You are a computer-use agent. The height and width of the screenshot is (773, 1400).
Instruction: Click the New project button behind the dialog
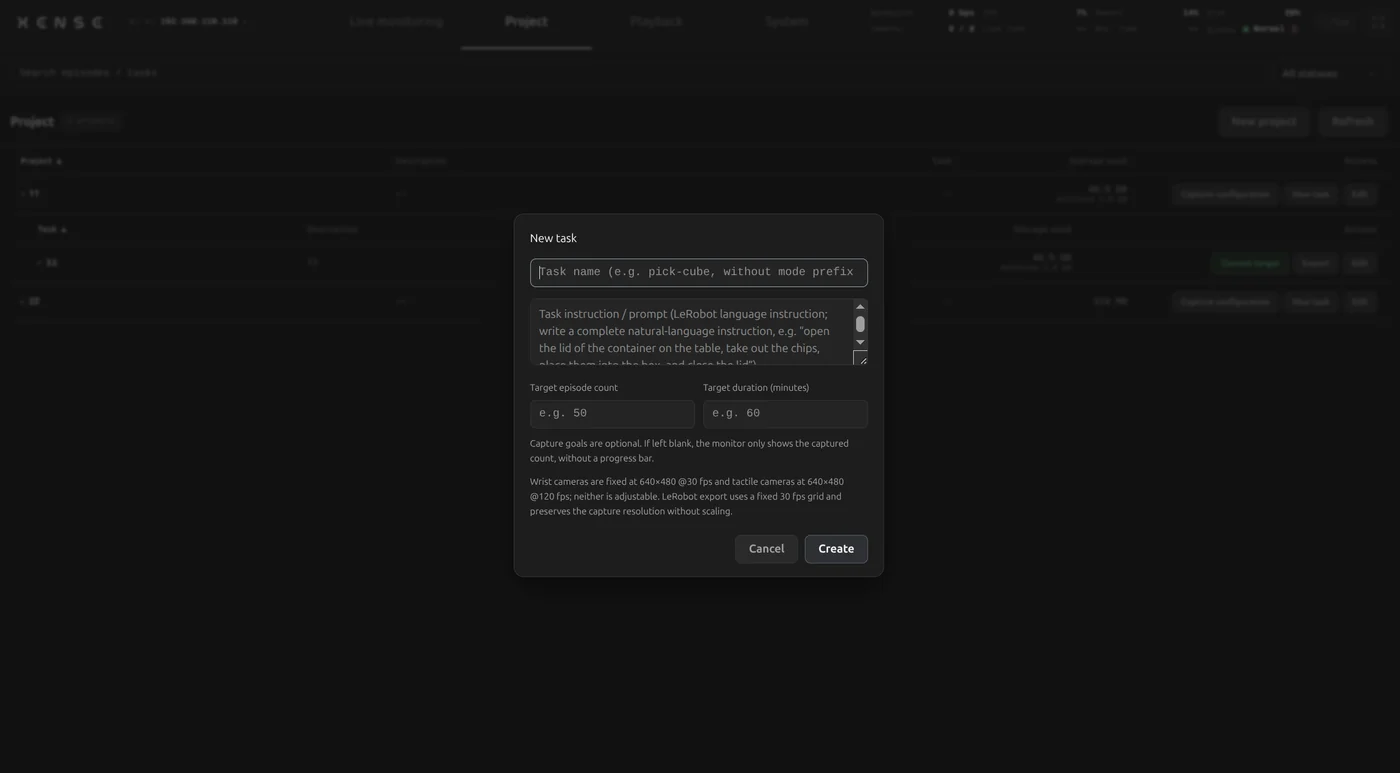(x=1264, y=121)
